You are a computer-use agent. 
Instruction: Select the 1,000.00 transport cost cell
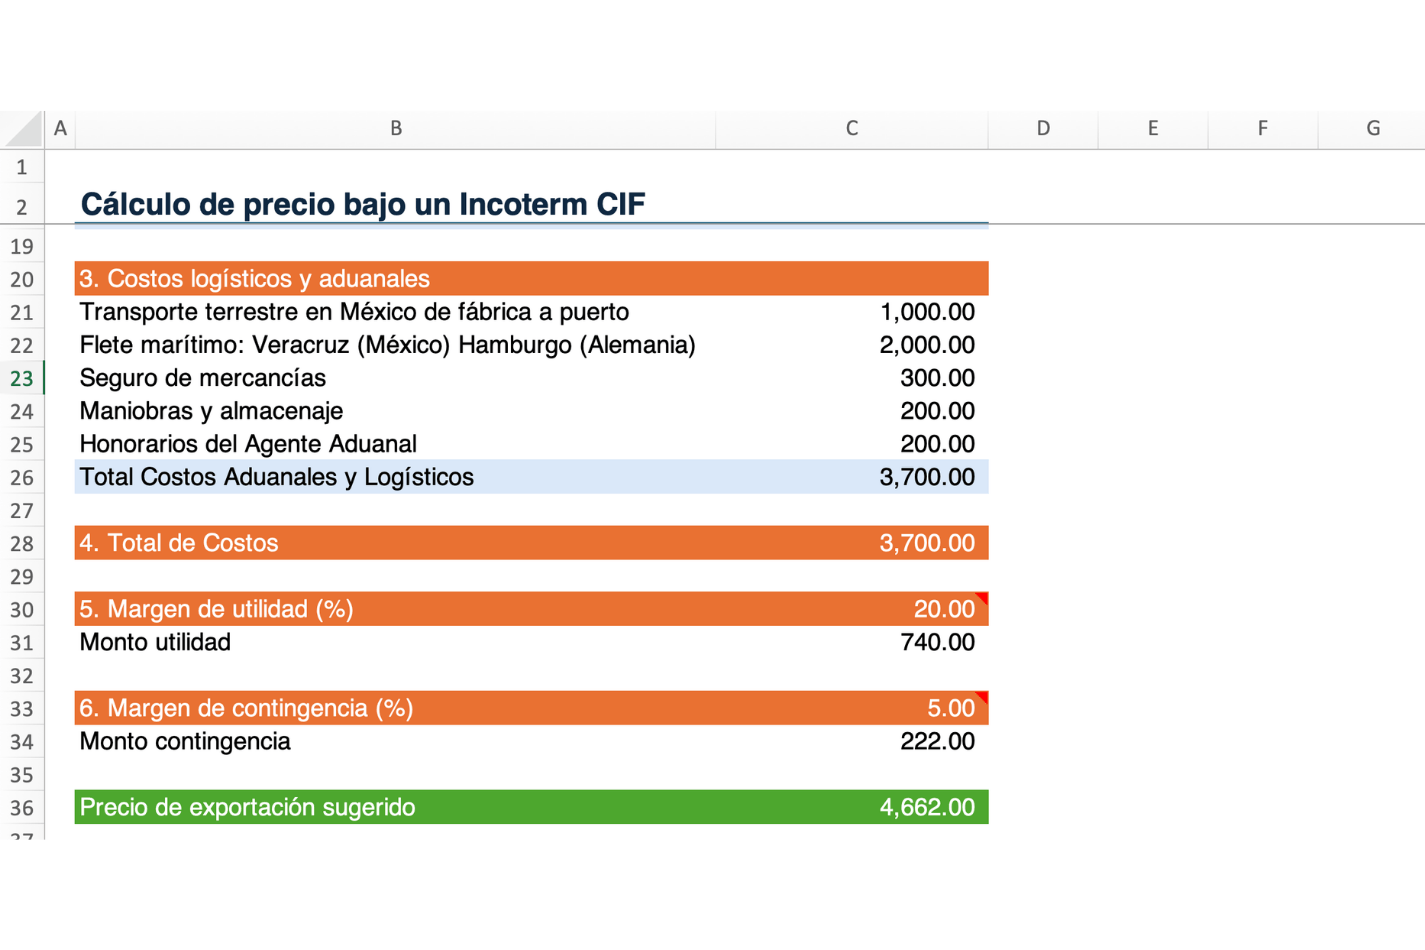[852, 312]
